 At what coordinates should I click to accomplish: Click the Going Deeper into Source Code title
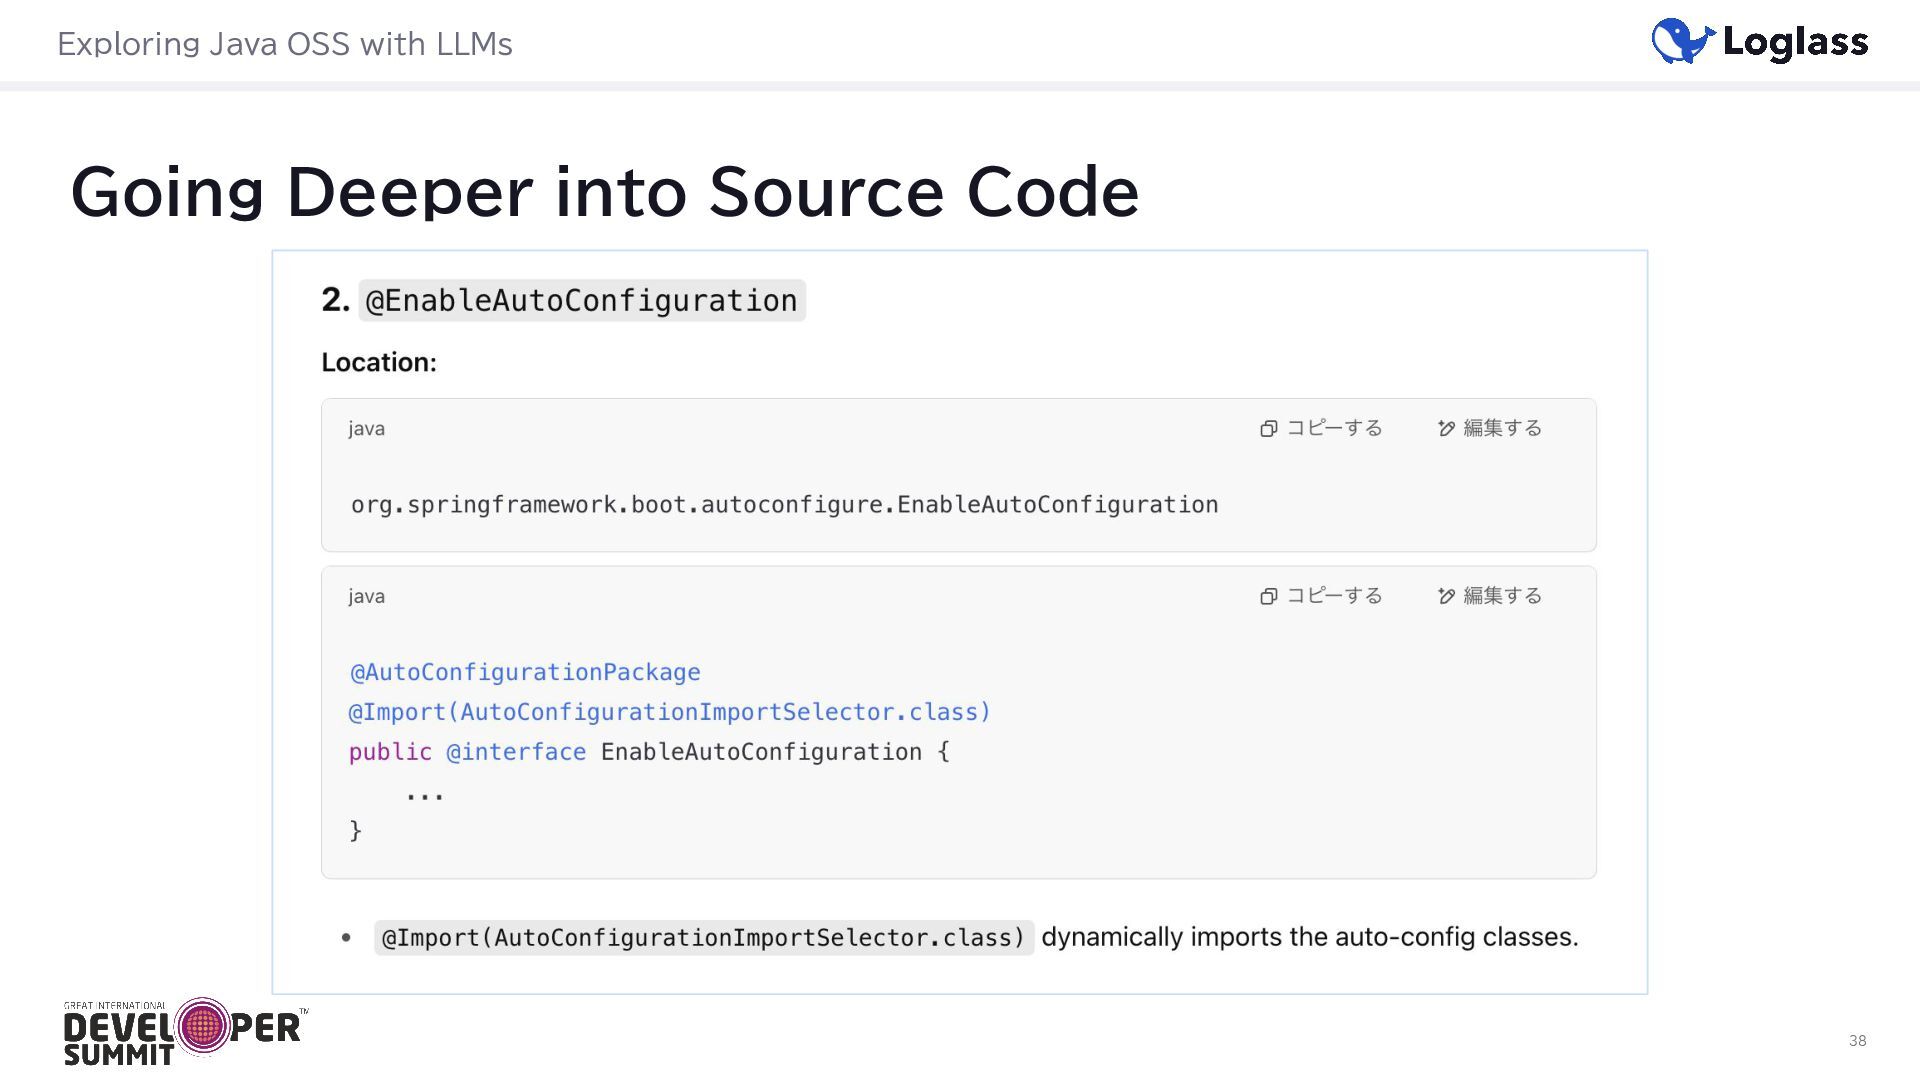[604, 192]
